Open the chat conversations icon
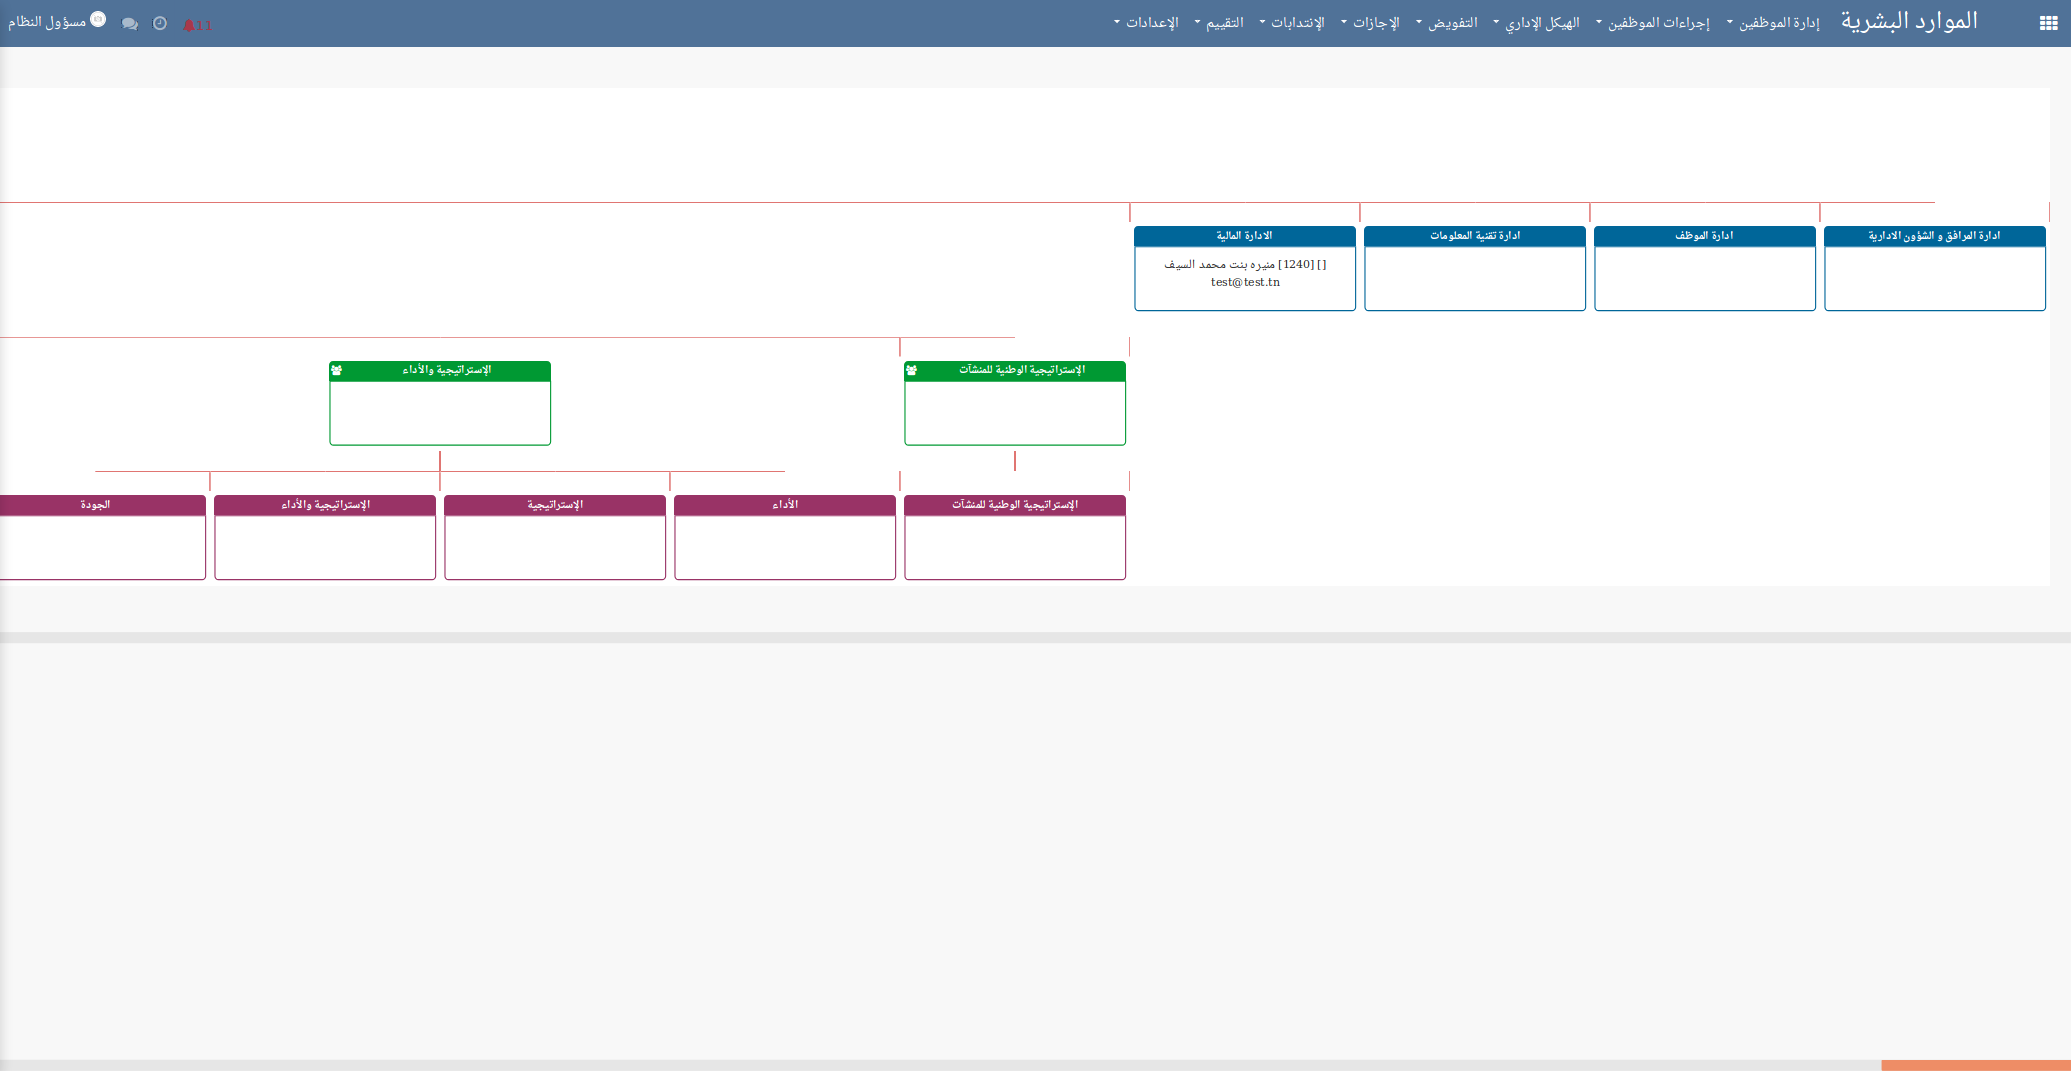Screen dimensions: 2071x1071 click(130, 23)
